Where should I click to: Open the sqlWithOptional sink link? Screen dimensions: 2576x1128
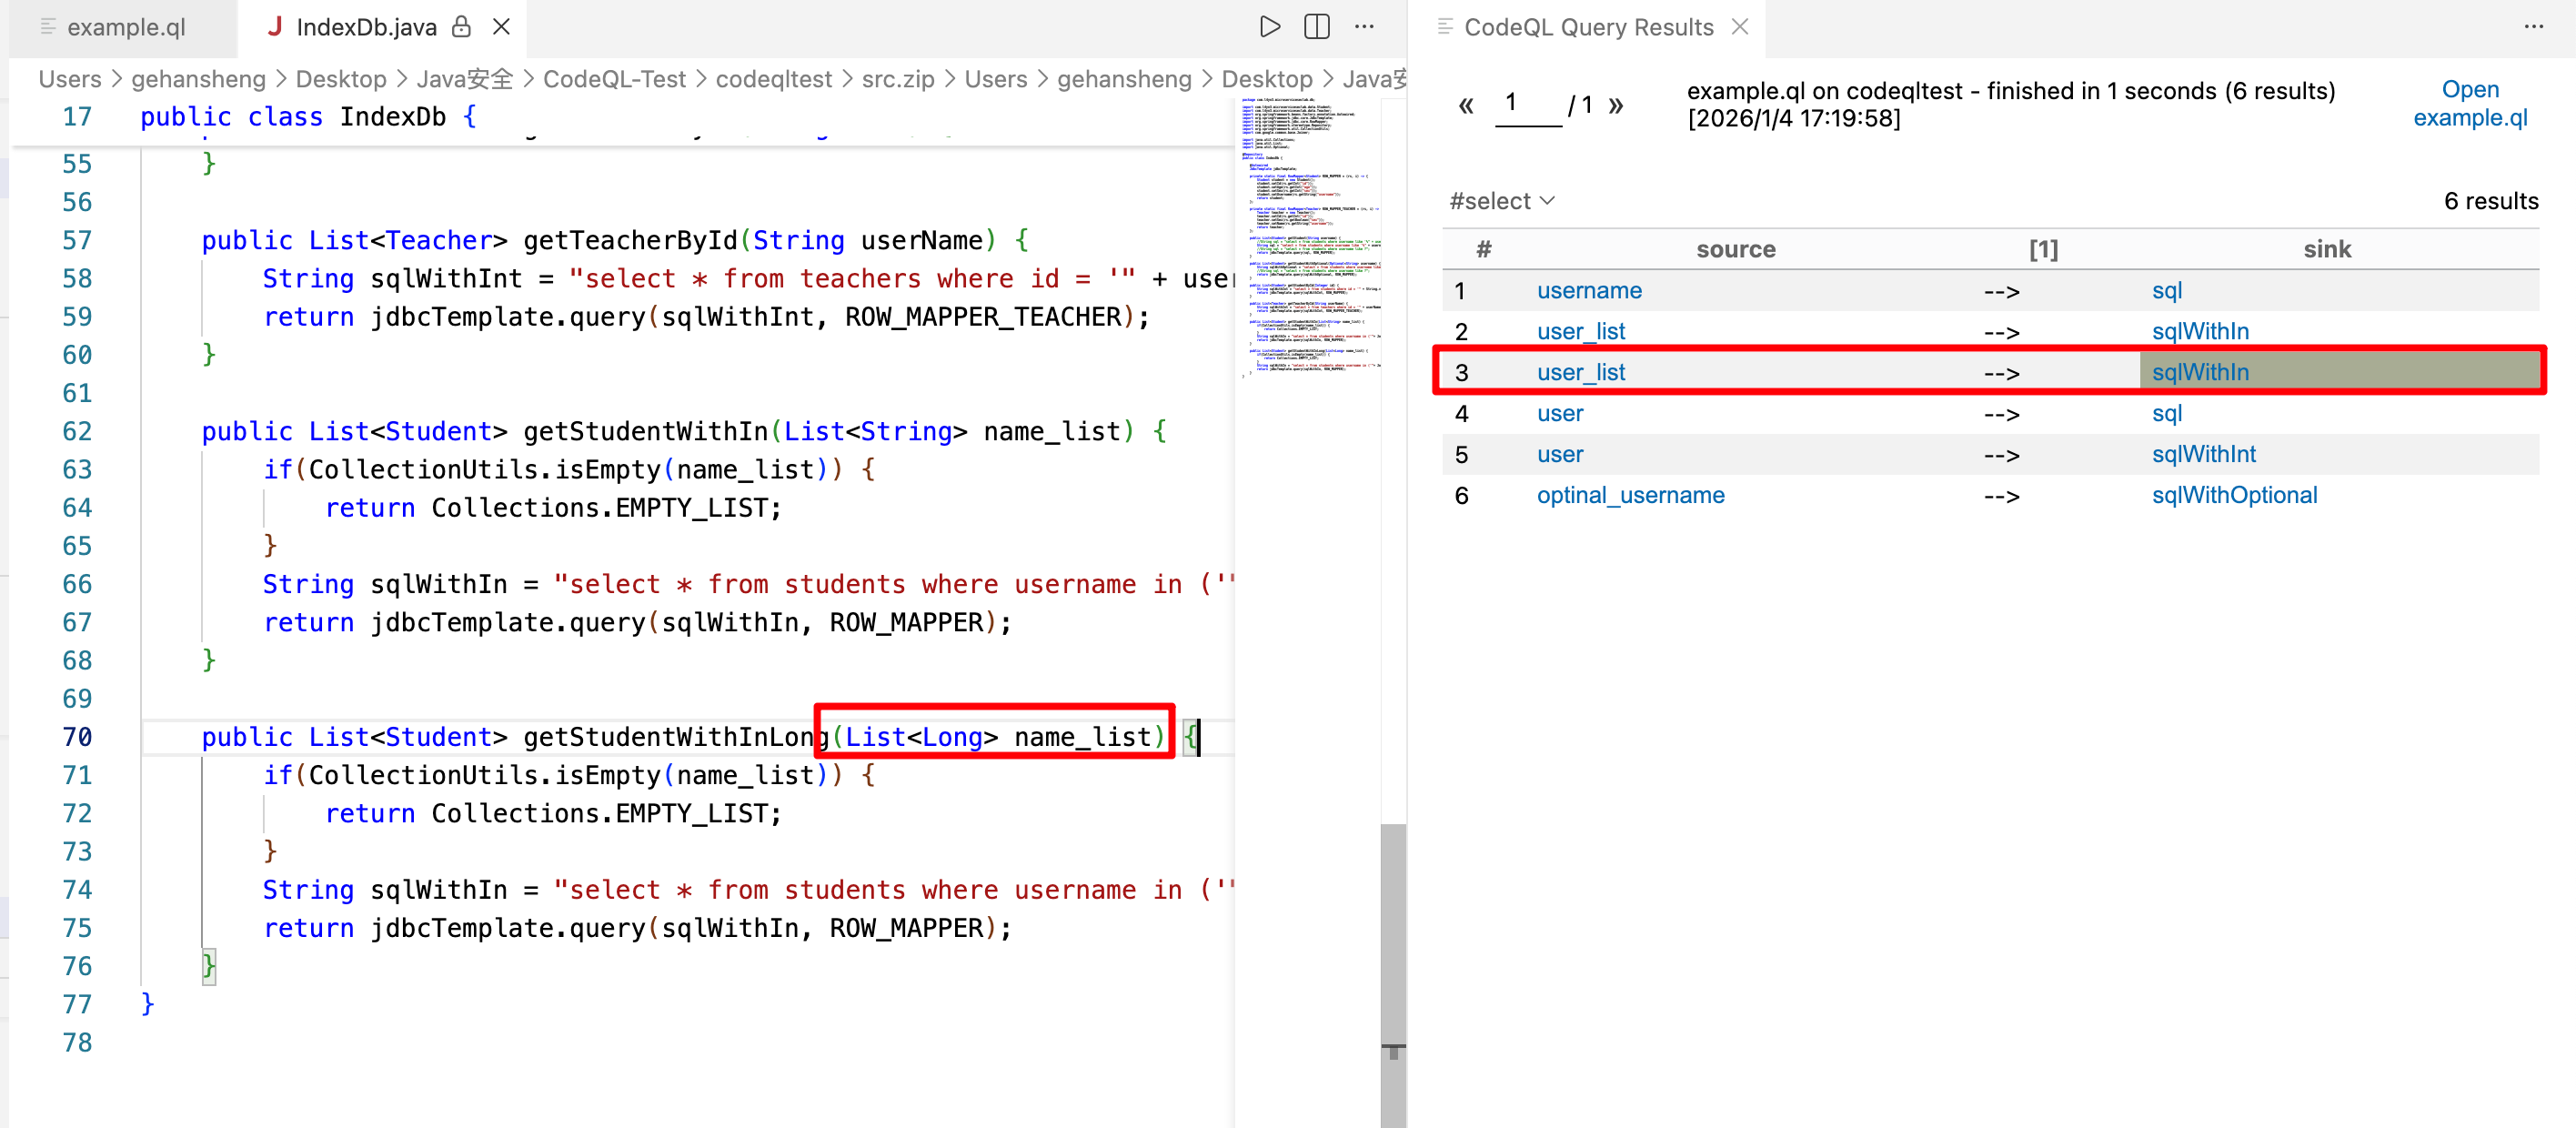click(2234, 496)
